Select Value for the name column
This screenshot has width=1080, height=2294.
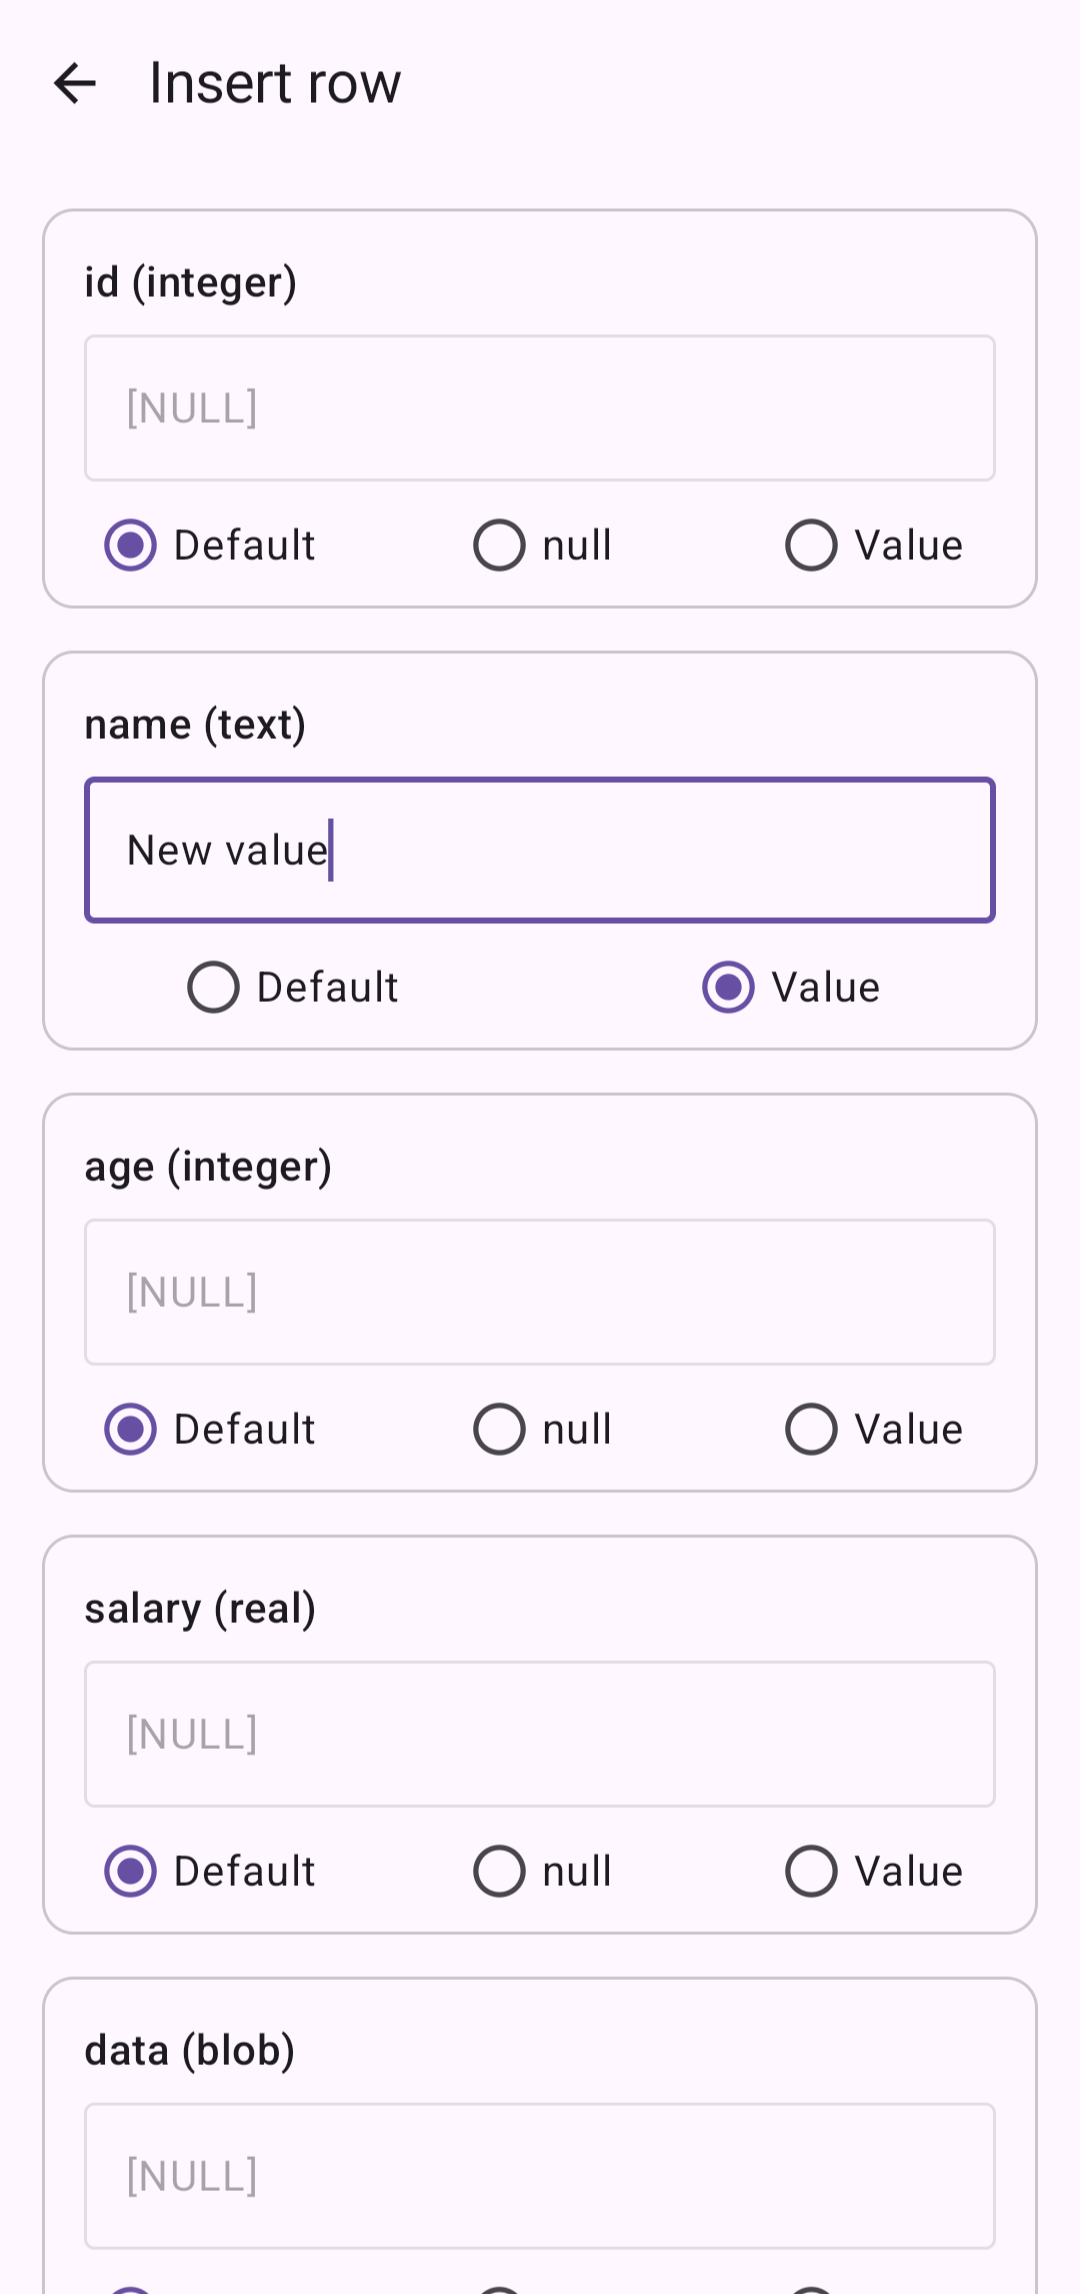click(x=728, y=987)
